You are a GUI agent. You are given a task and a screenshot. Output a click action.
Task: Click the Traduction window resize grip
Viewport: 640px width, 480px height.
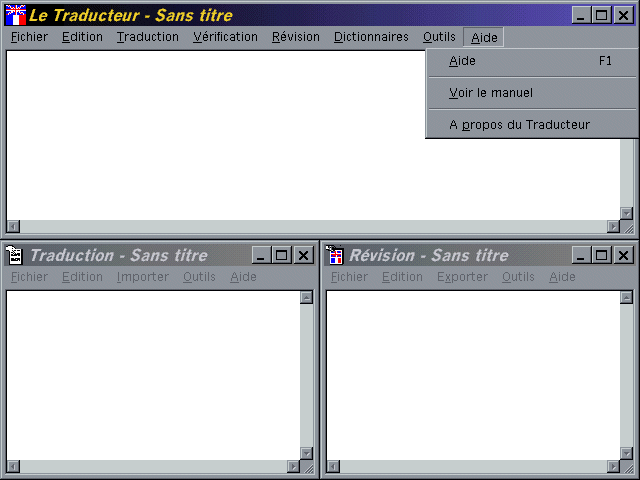tap(307, 467)
